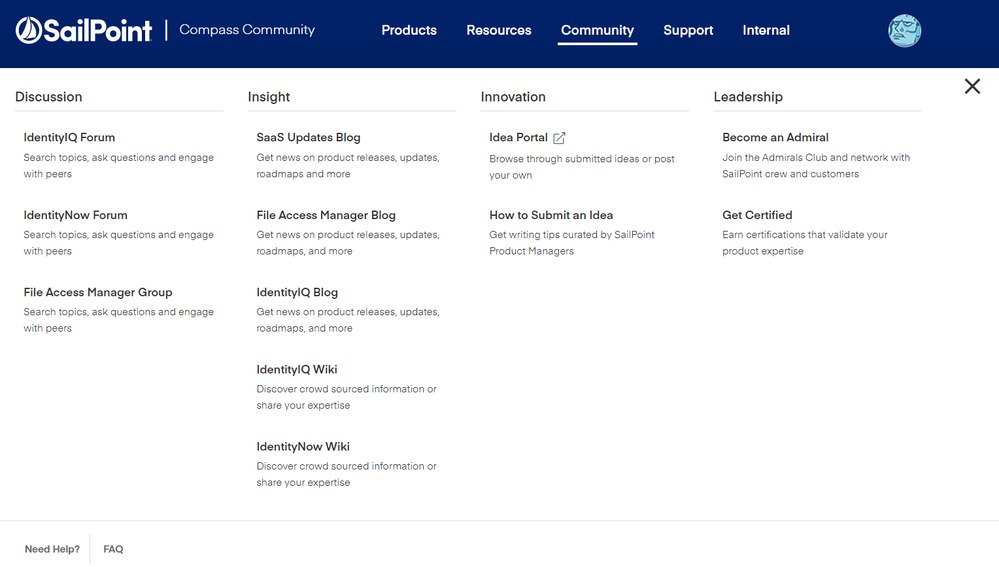
Task: Open File Access Manager Group
Action: point(98,292)
